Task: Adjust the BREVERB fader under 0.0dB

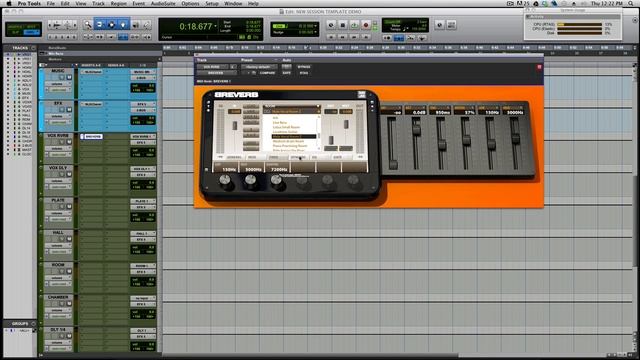Action: pos(416,130)
